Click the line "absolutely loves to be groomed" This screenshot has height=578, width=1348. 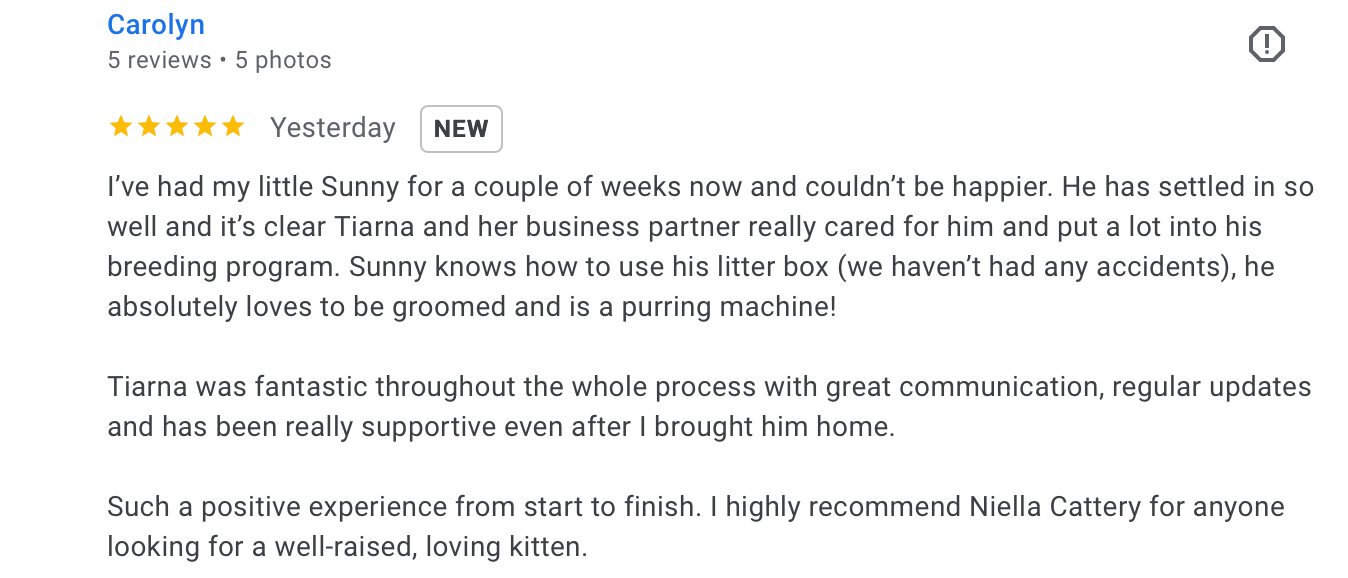[x=471, y=307]
